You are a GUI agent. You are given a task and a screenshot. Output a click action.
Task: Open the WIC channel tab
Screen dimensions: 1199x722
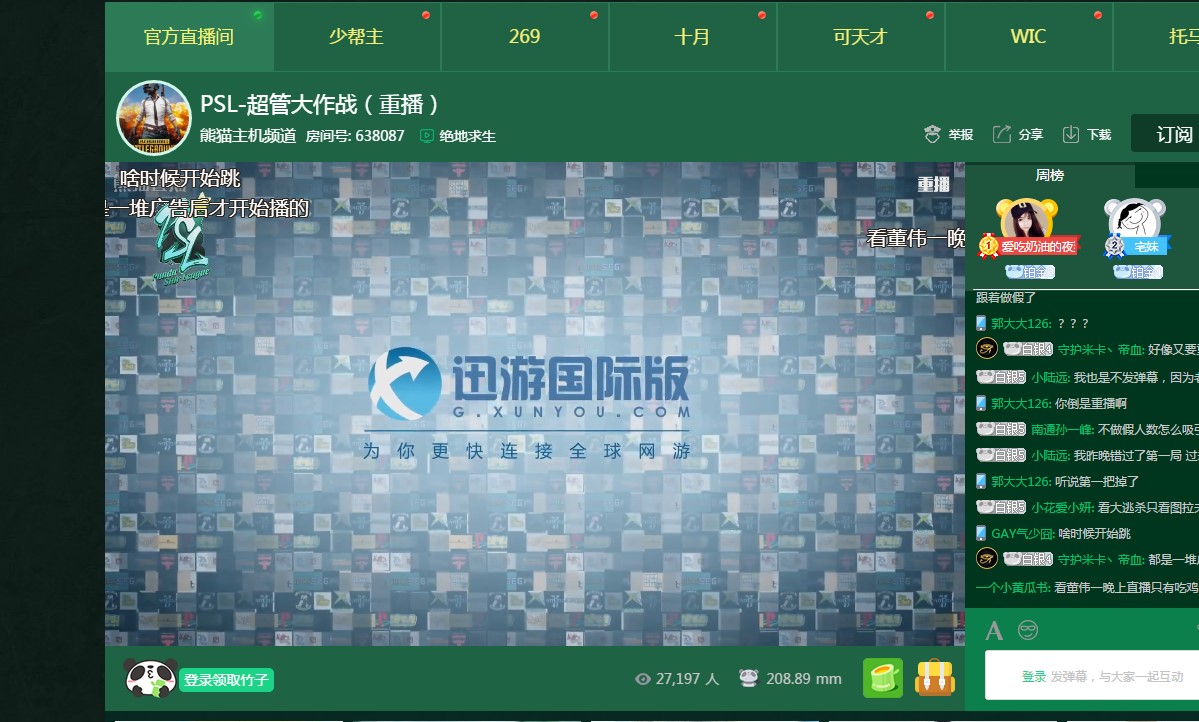point(1028,37)
